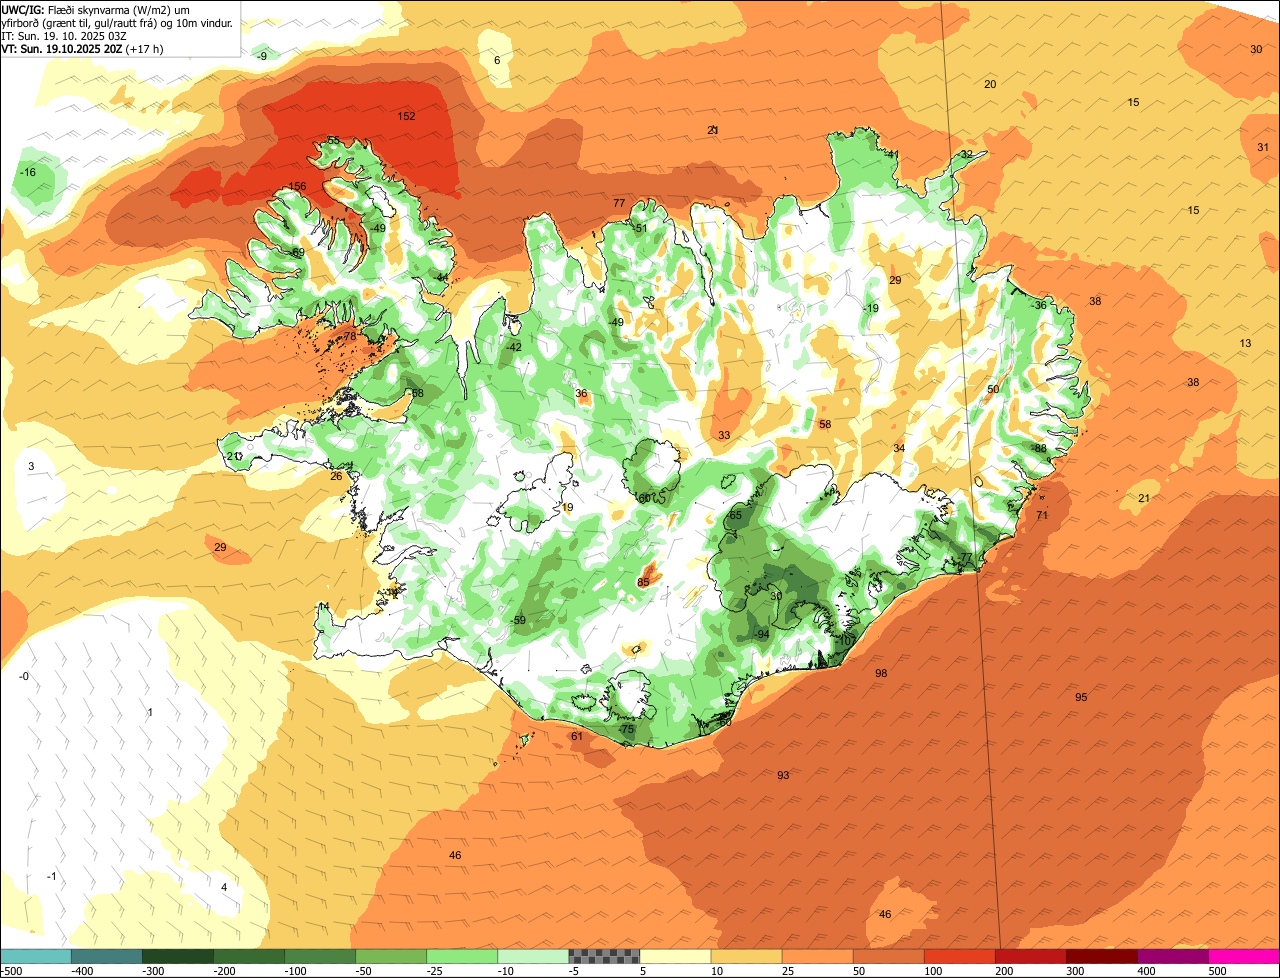Click the 33 value in the north-central interior
Screen dimensions: 1280x978
[x=724, y=435]
